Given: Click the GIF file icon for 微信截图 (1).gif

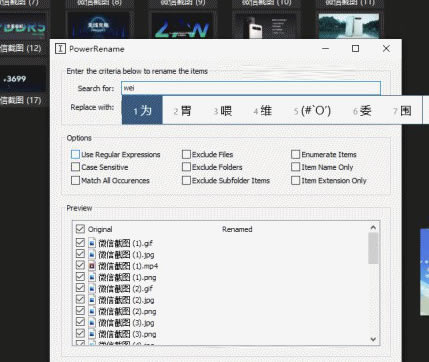Looking at the screenshot, I should click(92, 243).
